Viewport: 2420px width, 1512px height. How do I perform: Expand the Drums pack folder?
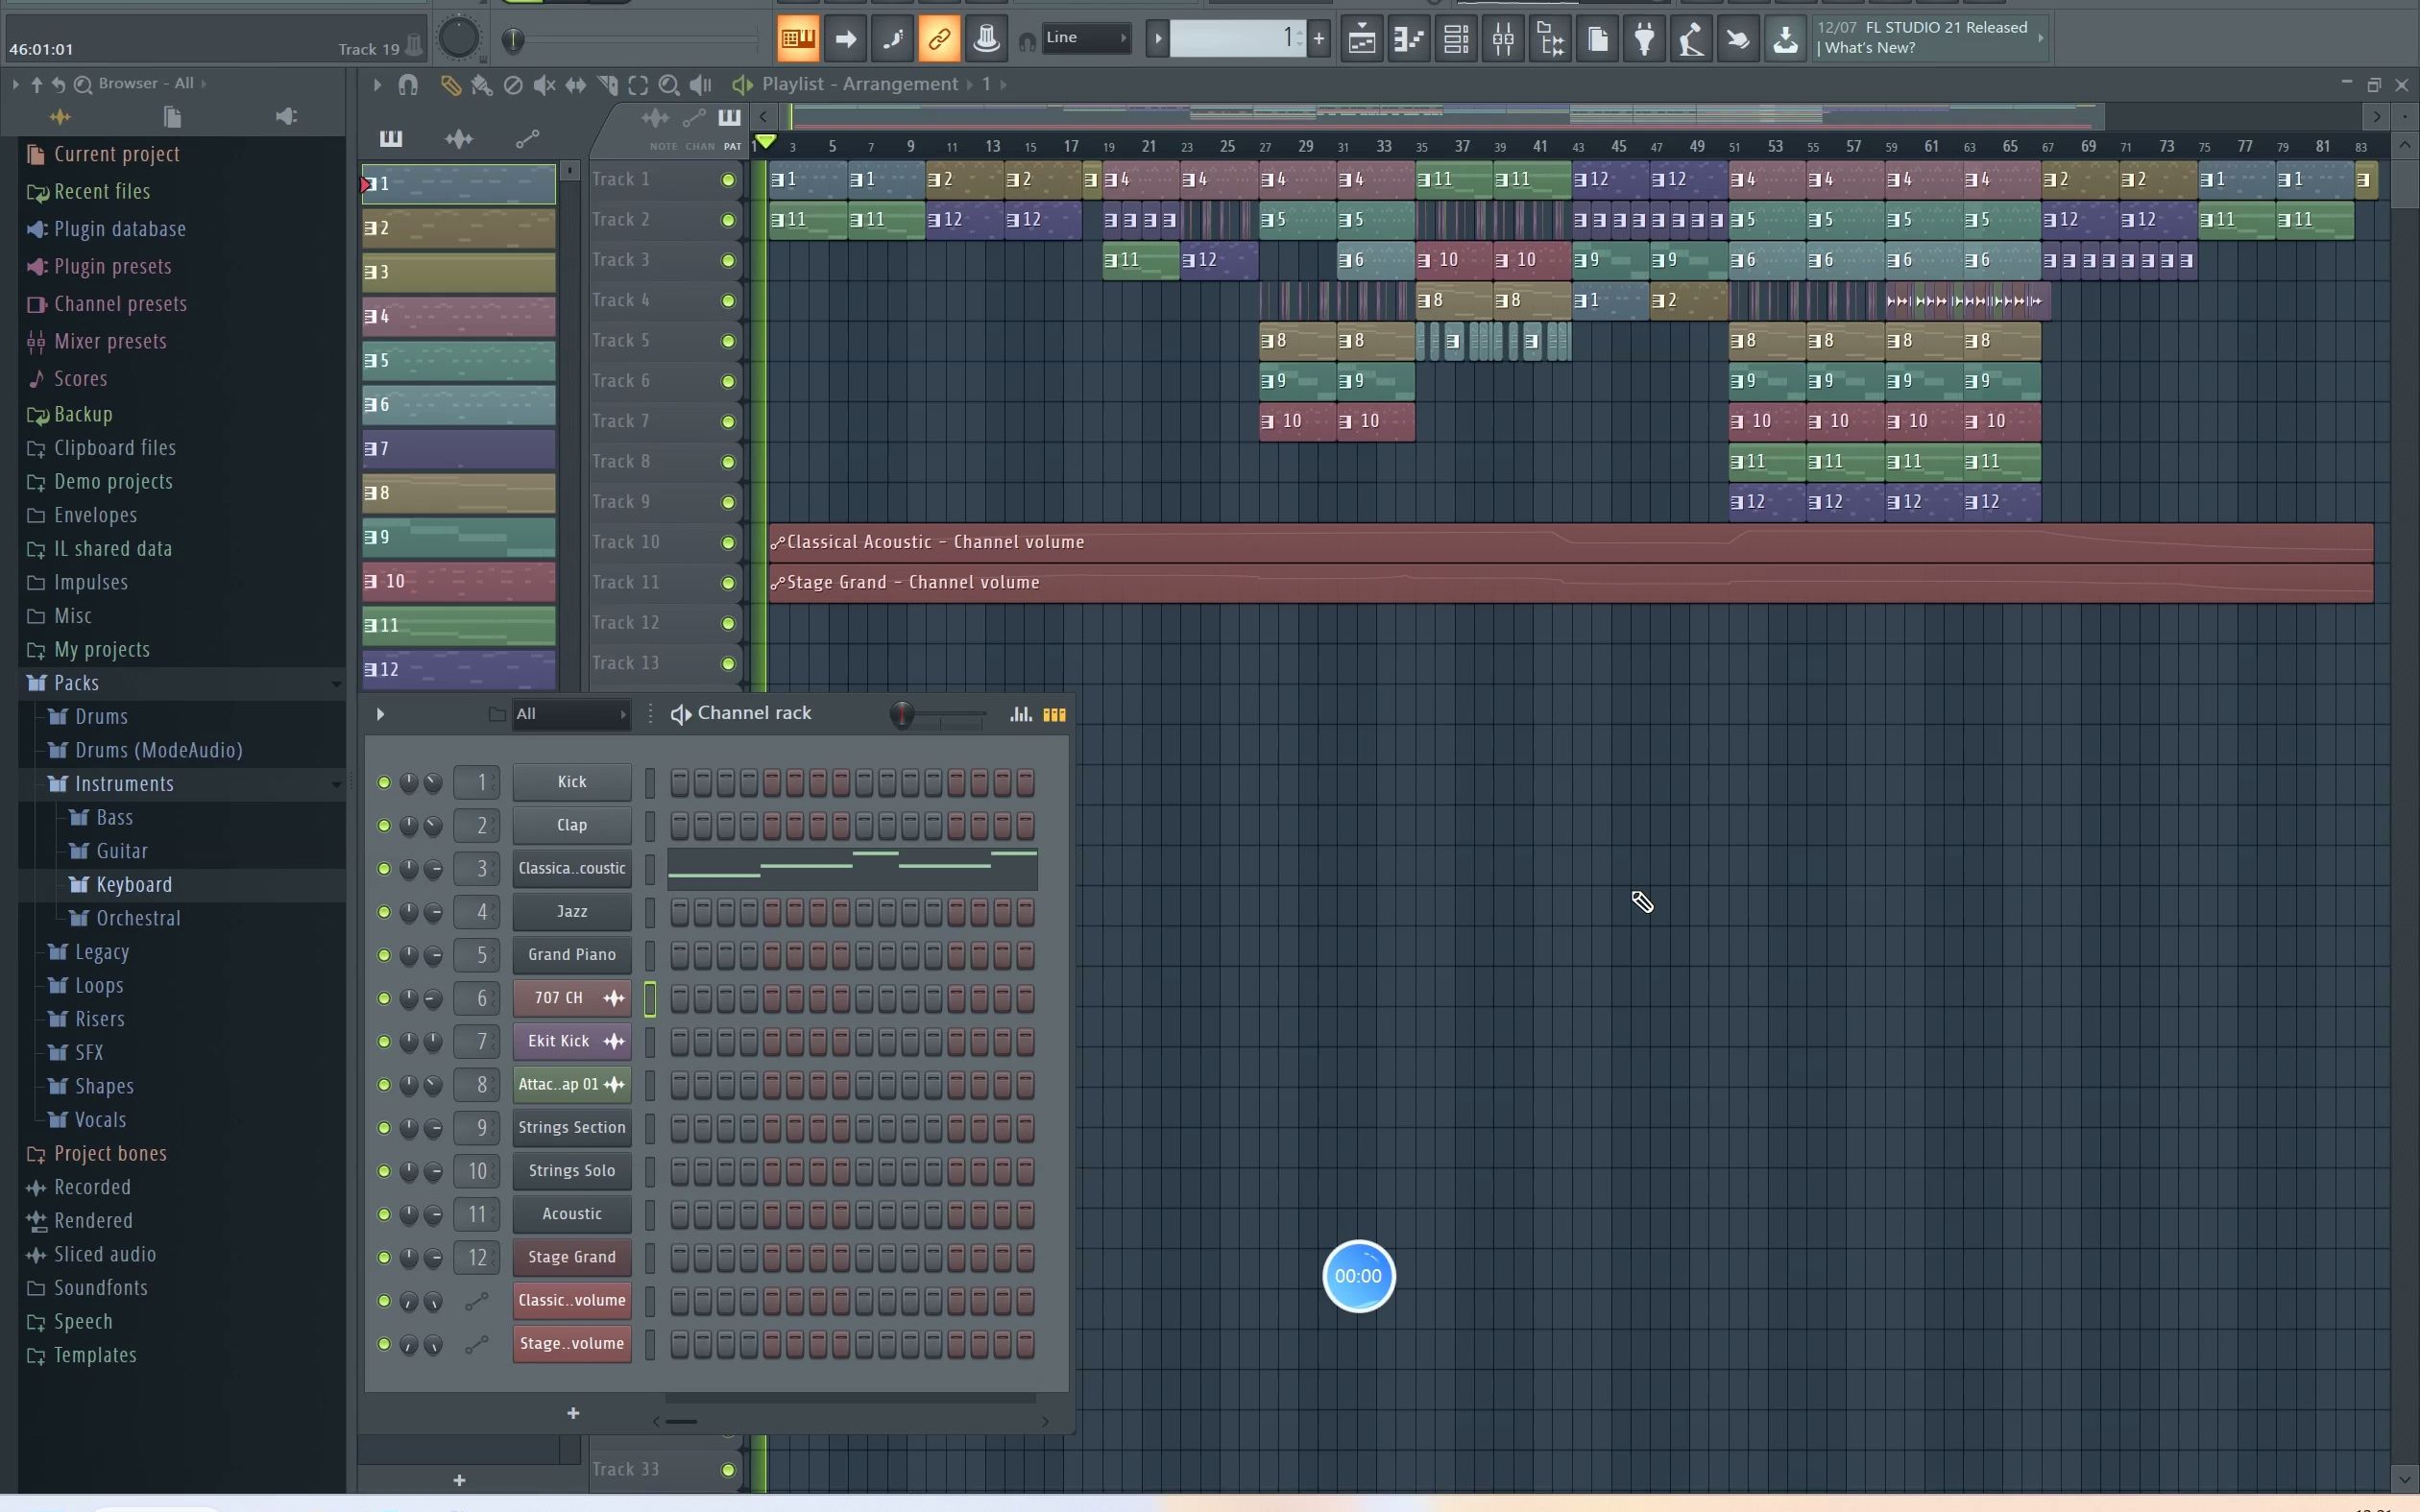101,717
